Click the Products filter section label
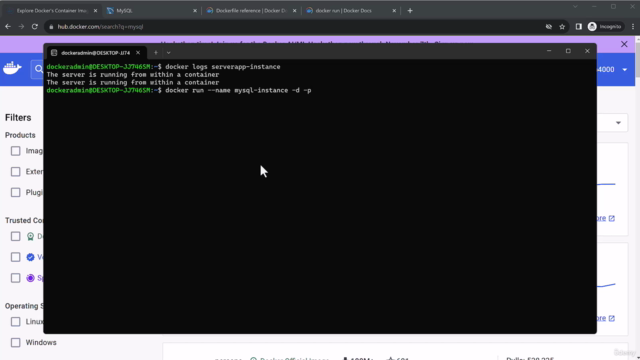 [x=20, y=135]
